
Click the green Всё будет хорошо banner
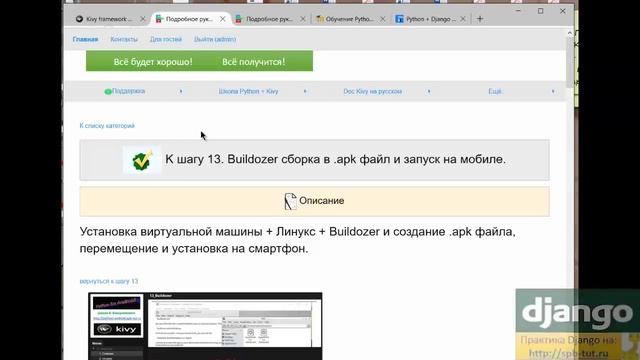click(x=199, y=61)
